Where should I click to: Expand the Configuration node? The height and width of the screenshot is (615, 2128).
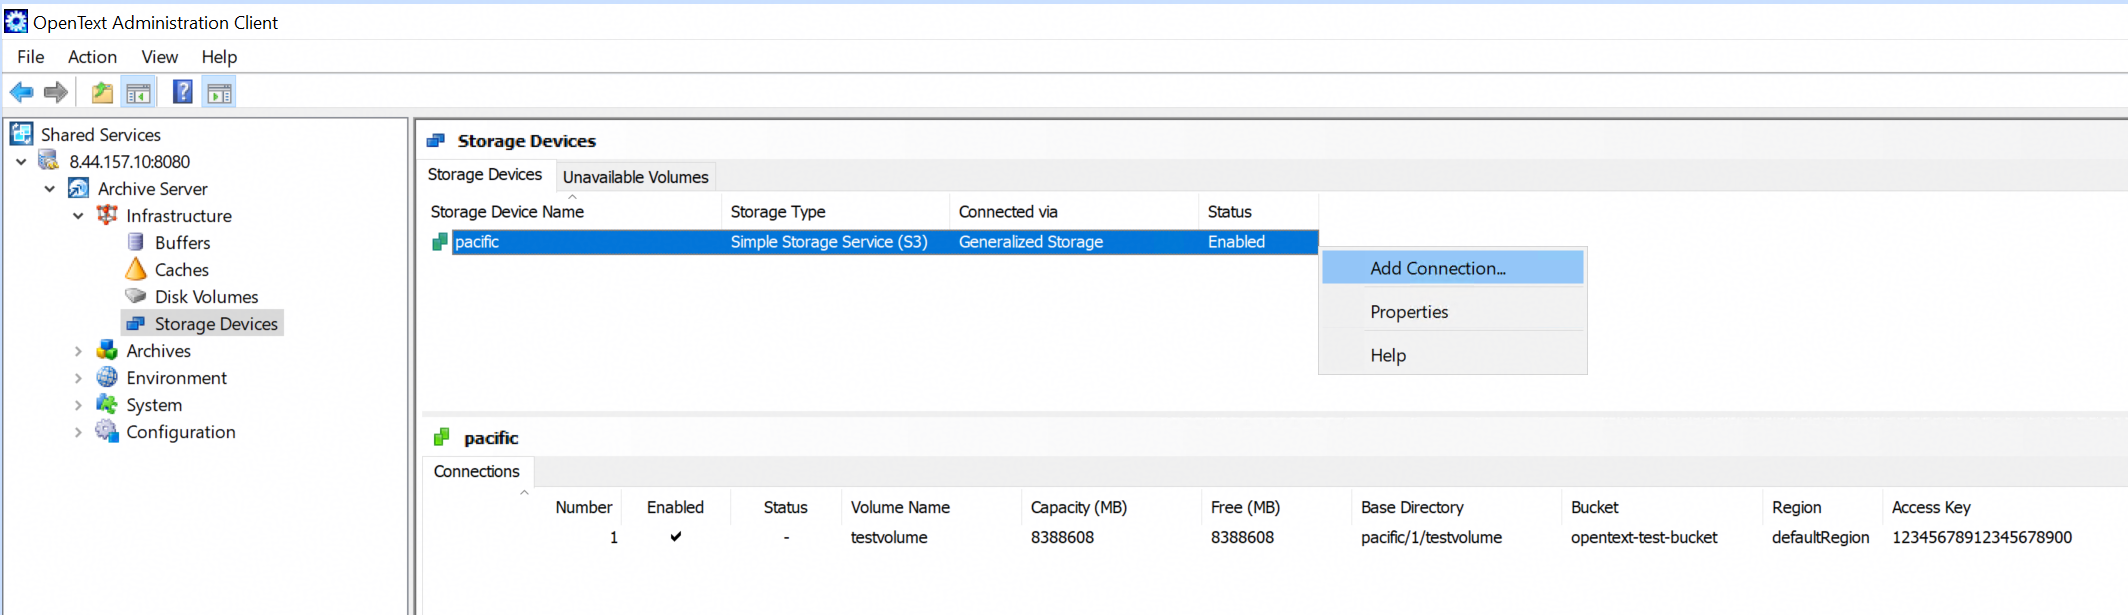tap(78, 431)
